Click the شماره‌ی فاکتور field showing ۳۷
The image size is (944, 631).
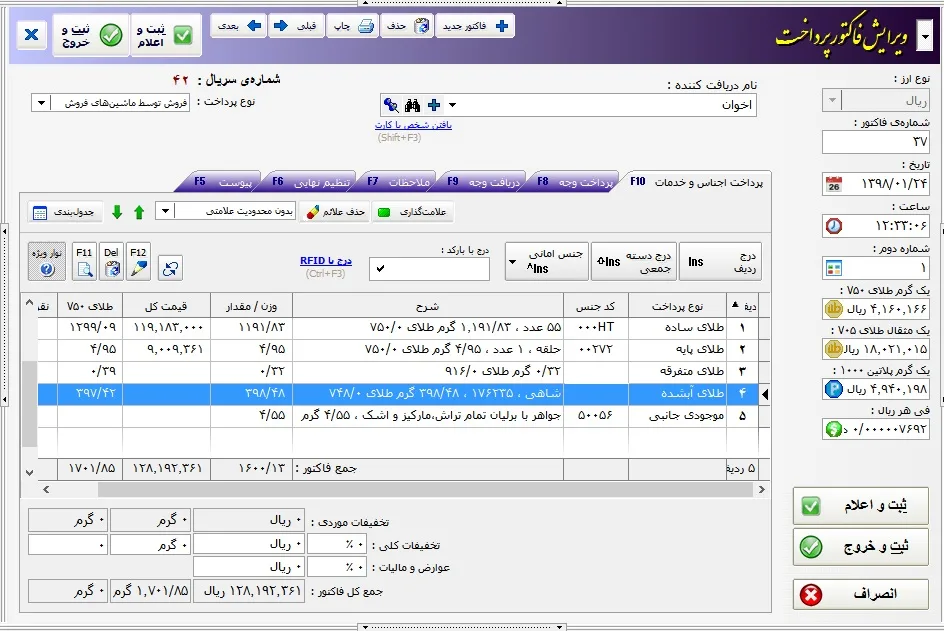875,142
